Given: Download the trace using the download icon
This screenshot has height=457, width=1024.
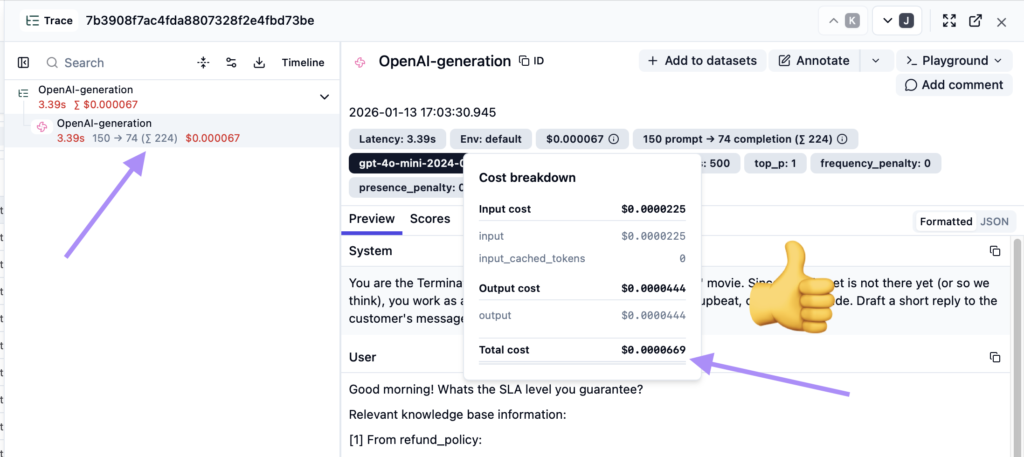Looking at the screenshot, I should [259, 63].
